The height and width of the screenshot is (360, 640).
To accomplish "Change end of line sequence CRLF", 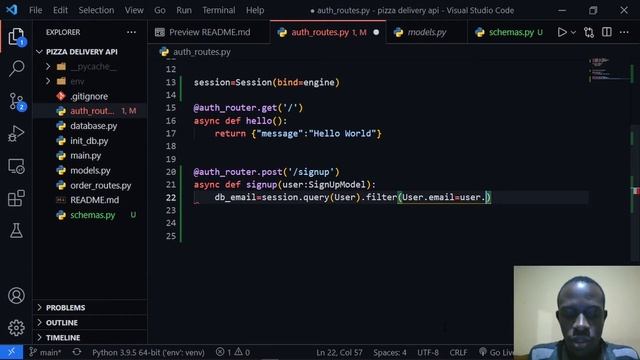I will (458, 352).
